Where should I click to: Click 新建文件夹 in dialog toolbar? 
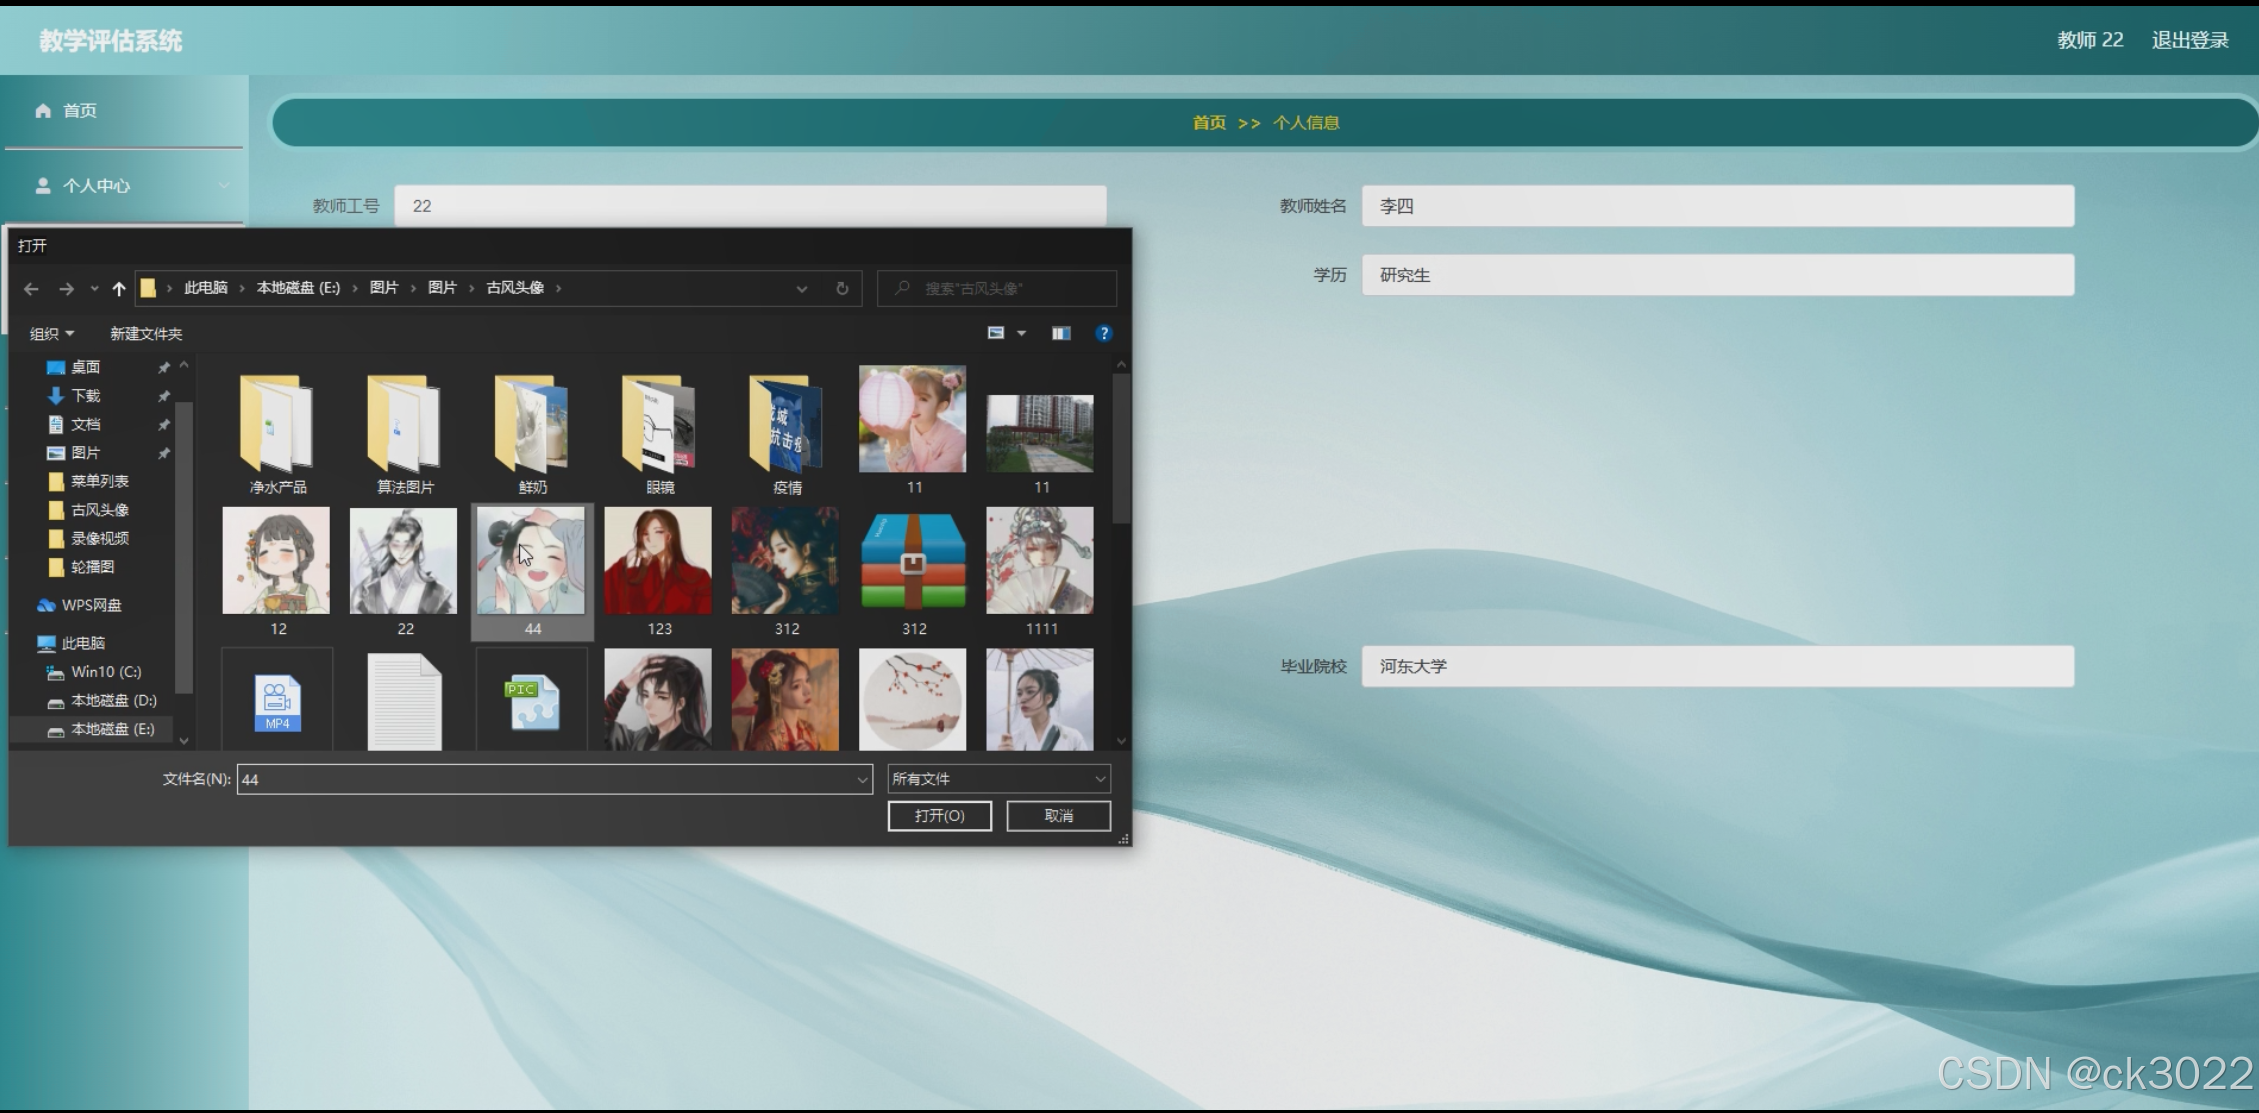click(146, 334)
